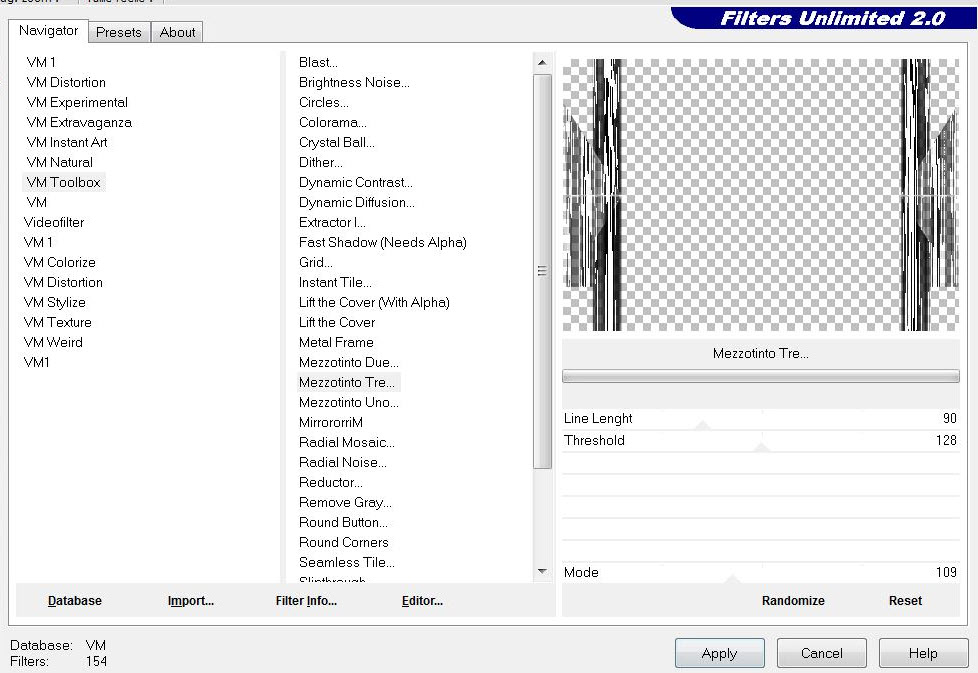Click the filter list scroll-up arrow

[x=542, y=62]
